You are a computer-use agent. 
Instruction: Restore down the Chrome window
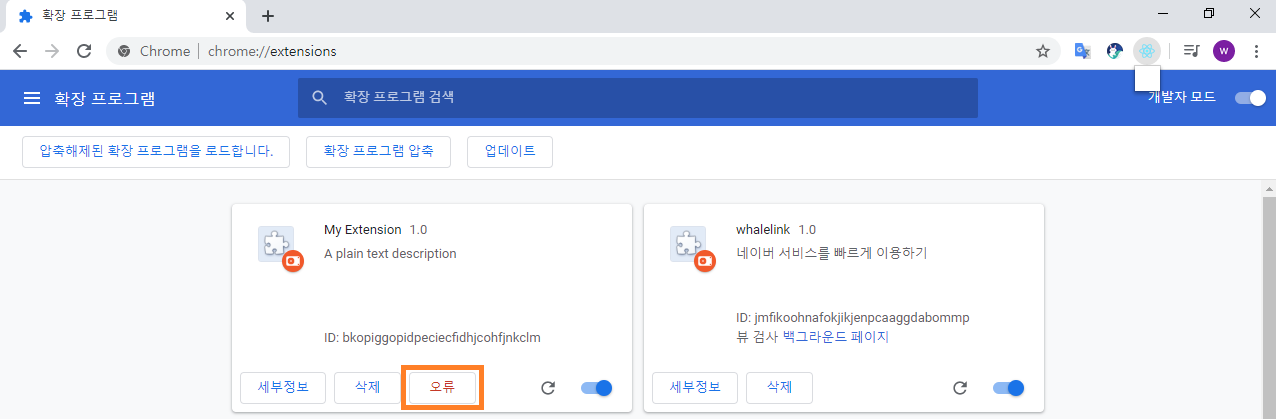pos(1209,13)
